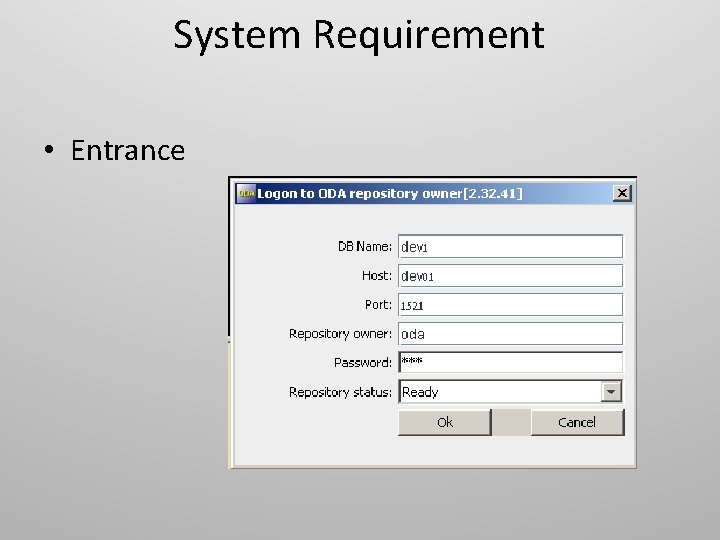Click the 'Host:' label

point(377,276)
